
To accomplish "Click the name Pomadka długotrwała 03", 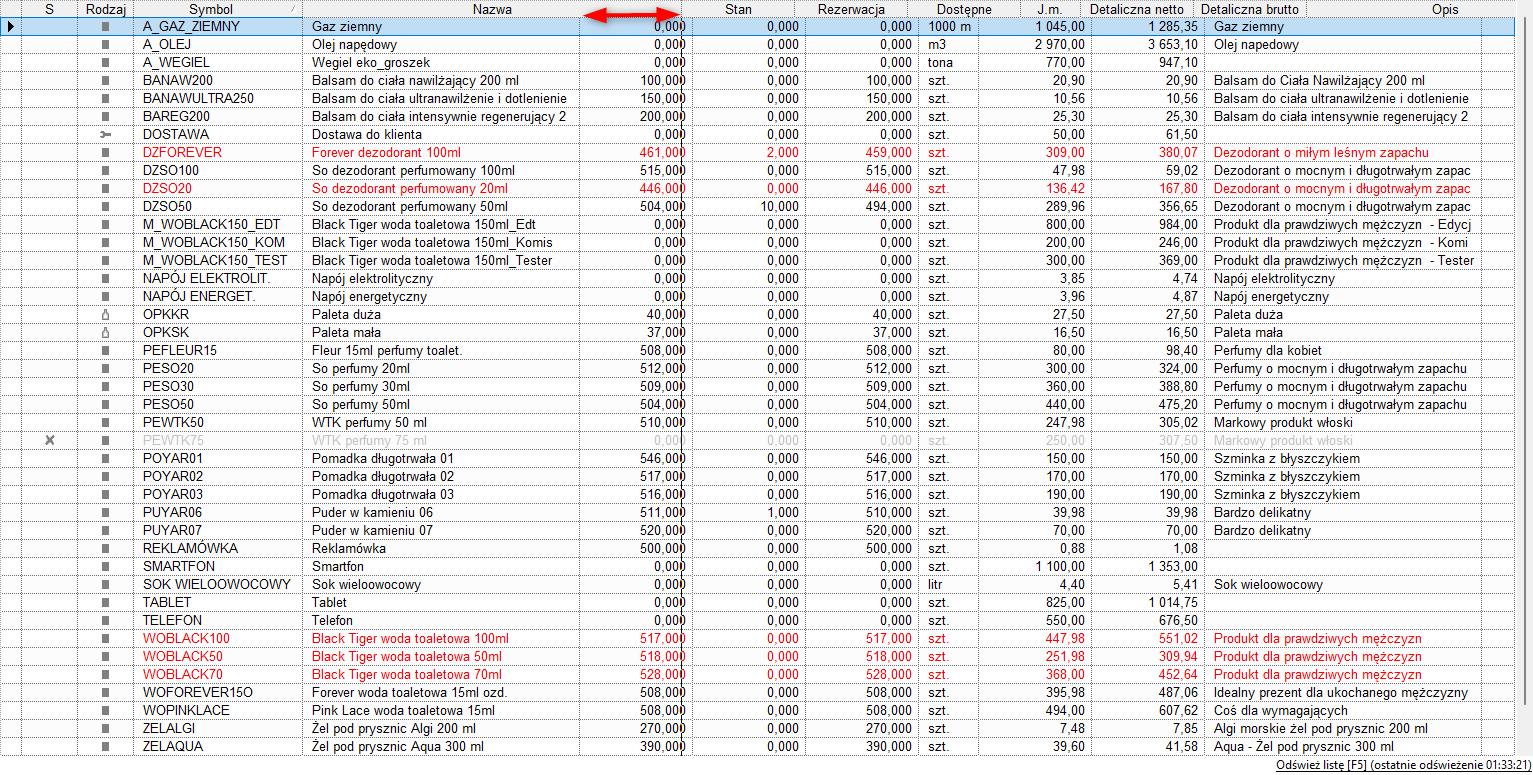I will pos(383,494).
